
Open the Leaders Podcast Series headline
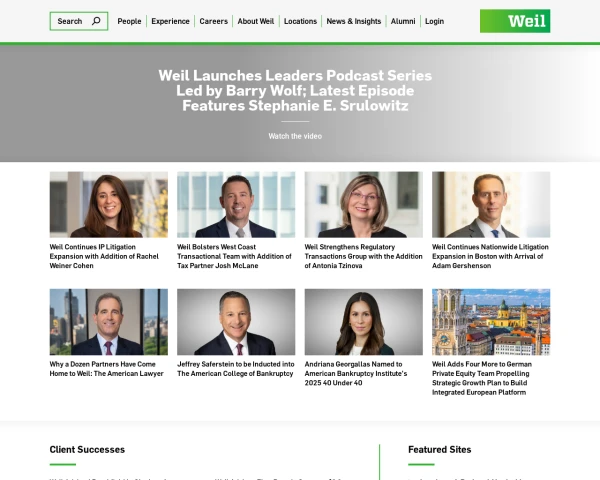click(295, 91)
